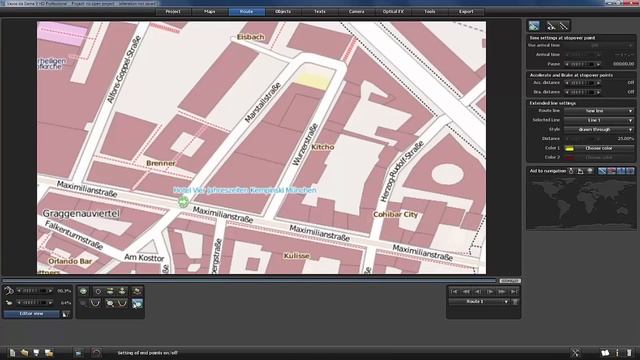Image resolution: width=640 pixels, height=360 pixels.
Task: Click the cursor icon next to Editor view
Action: pos(65,314)
